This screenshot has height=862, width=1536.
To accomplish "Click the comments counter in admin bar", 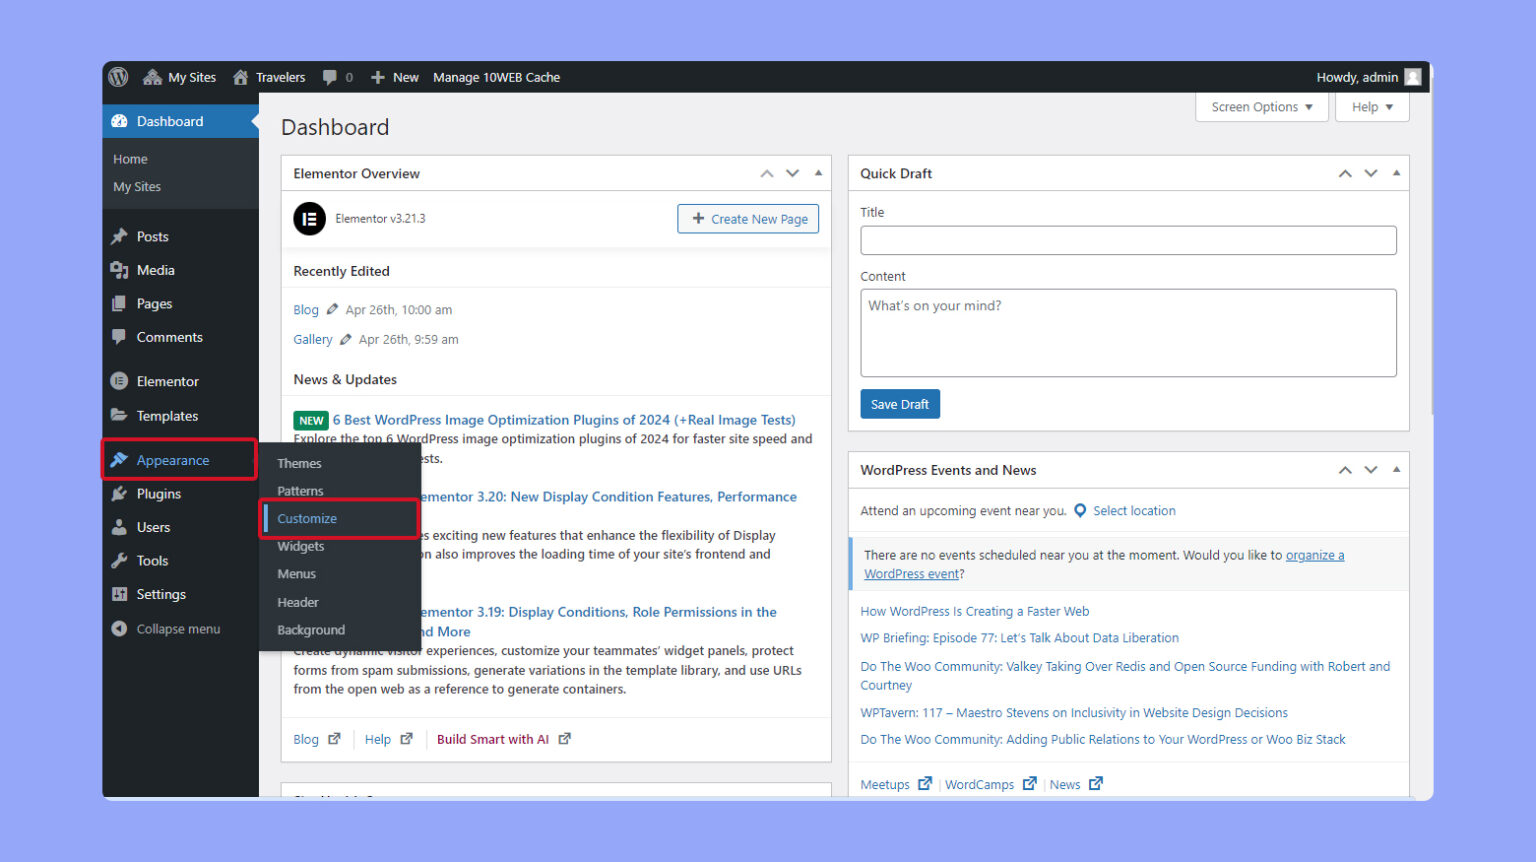I will 338,77.
